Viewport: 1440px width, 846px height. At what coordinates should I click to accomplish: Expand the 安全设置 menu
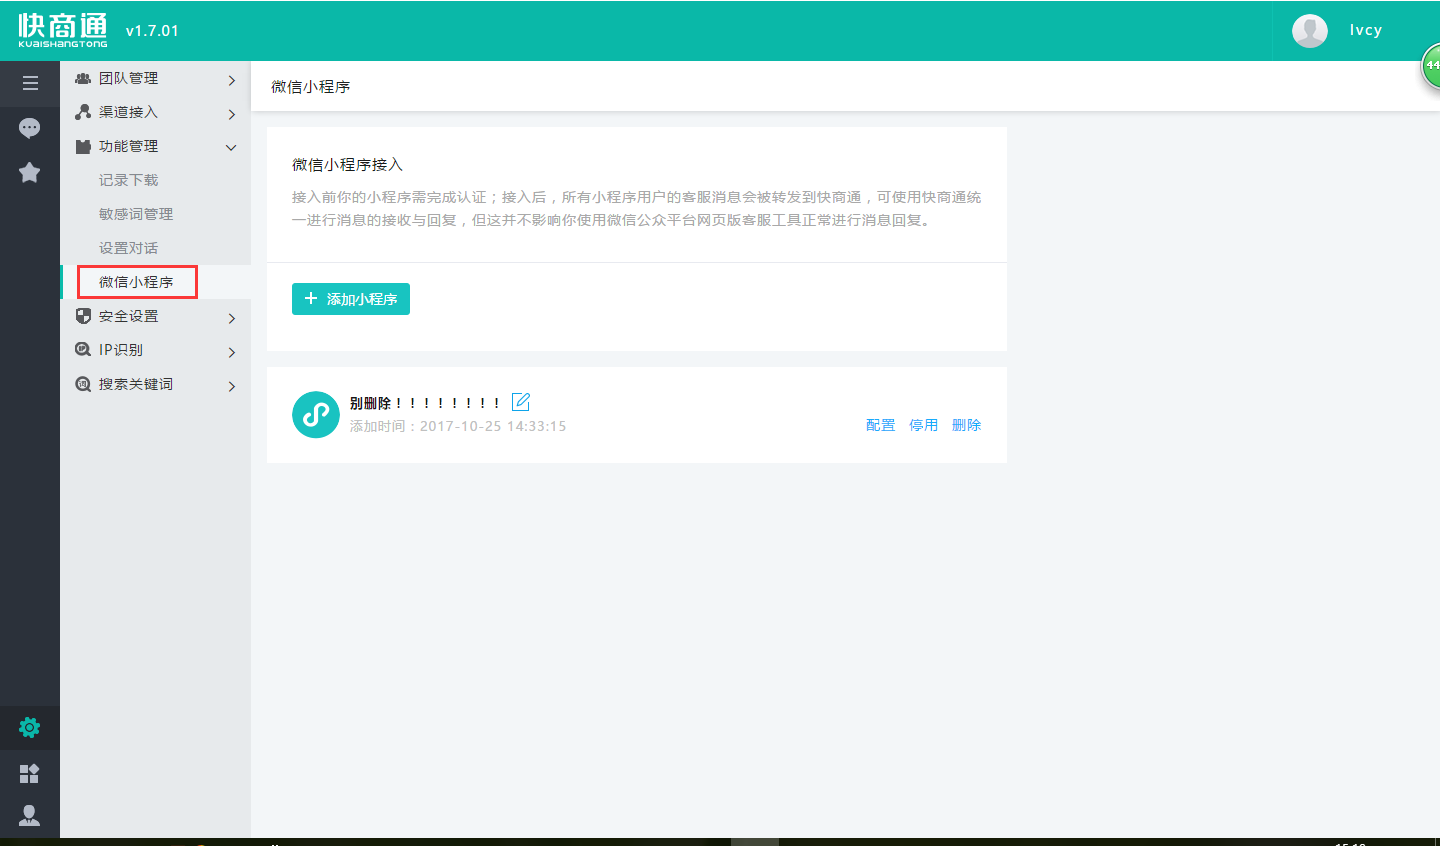(x=155, y=317)
